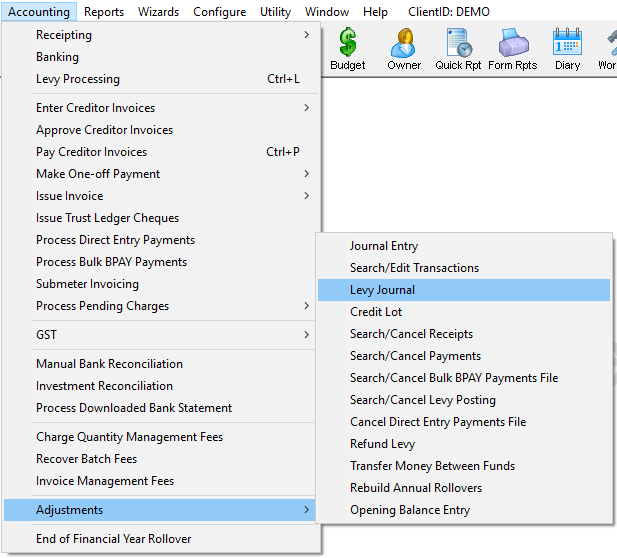Open the Help menu
The image size is (617, 558).
point(375,12)
